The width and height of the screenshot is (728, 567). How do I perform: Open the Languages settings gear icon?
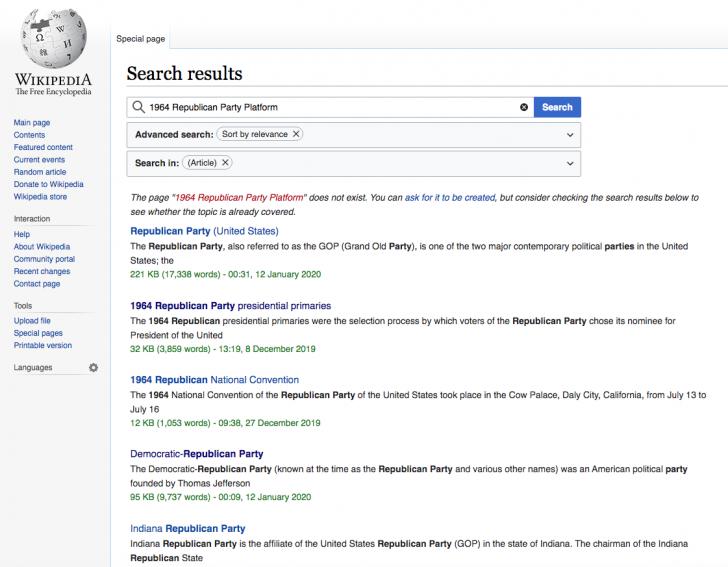[93, 367]
